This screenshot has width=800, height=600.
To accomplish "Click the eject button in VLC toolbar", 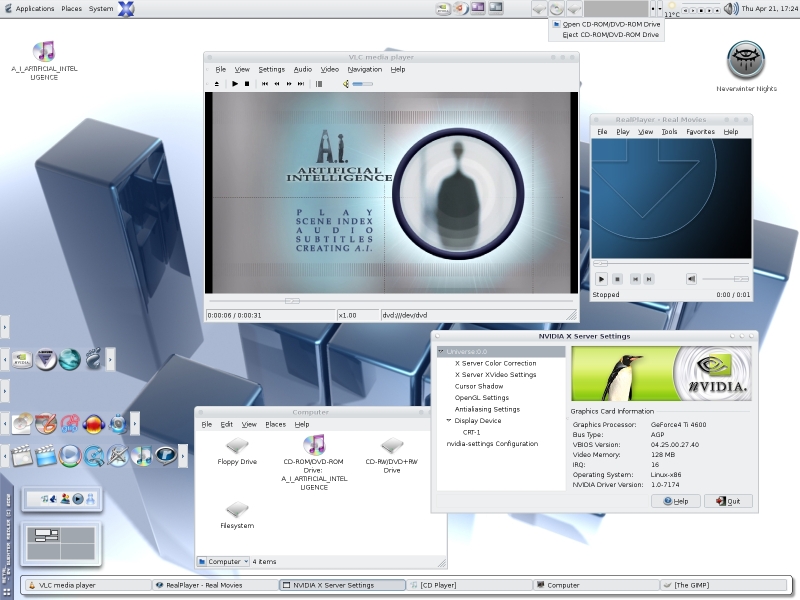I will point(217,84).
